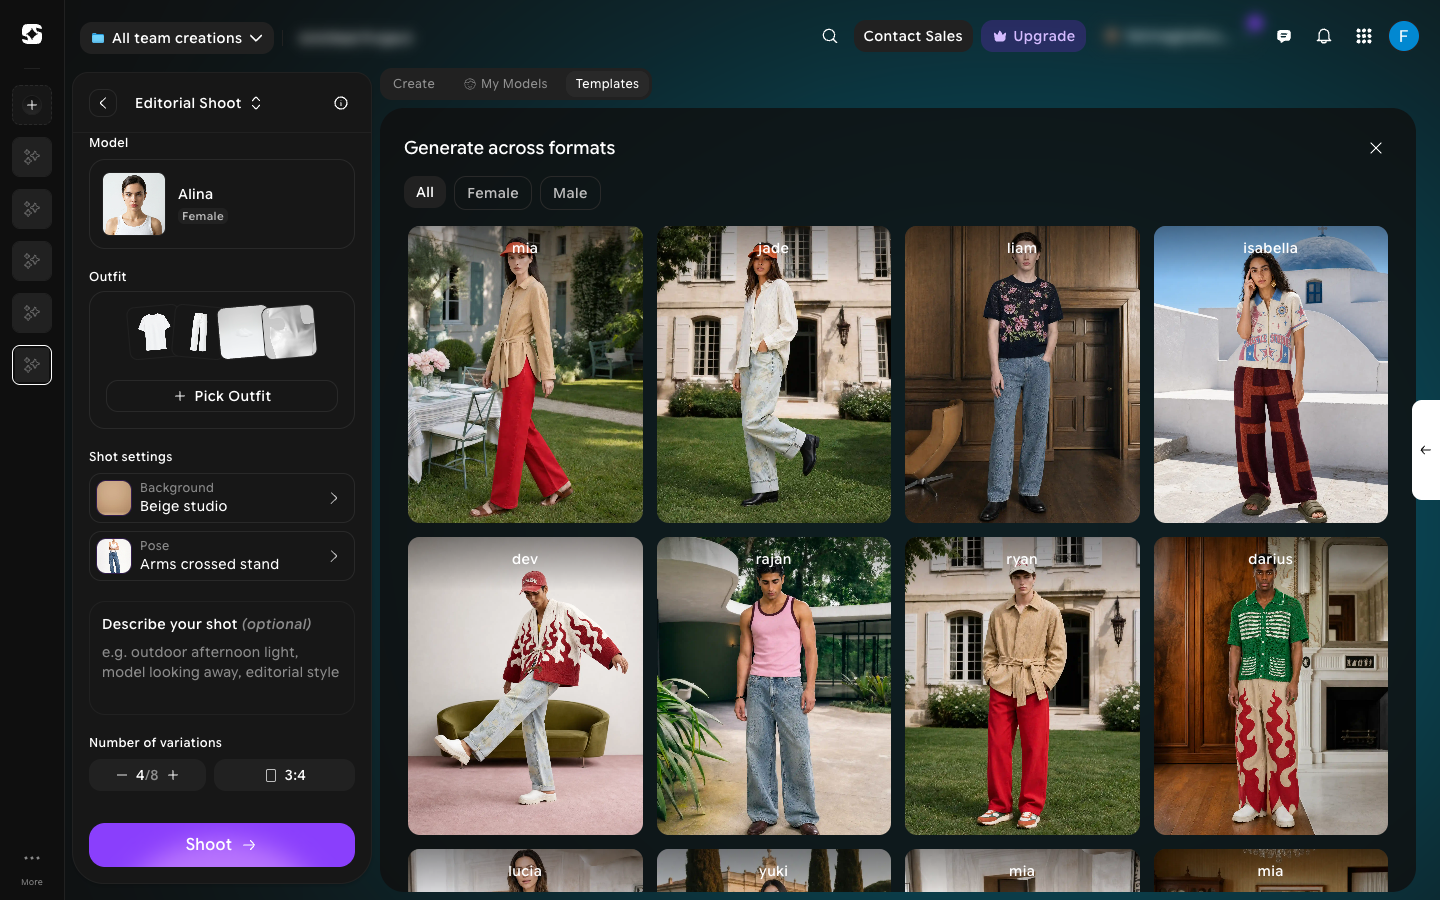
Task: Filter templates by Male
Action: coord(570,193)
